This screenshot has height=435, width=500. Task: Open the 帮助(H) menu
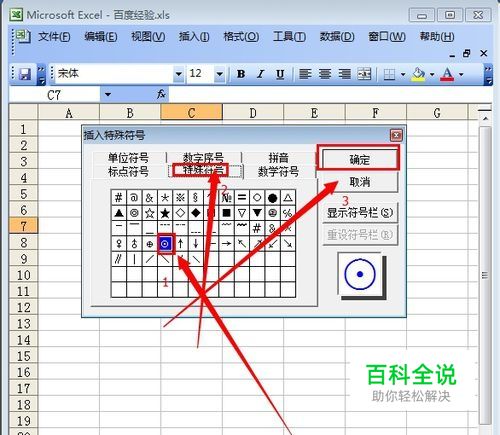437,36
